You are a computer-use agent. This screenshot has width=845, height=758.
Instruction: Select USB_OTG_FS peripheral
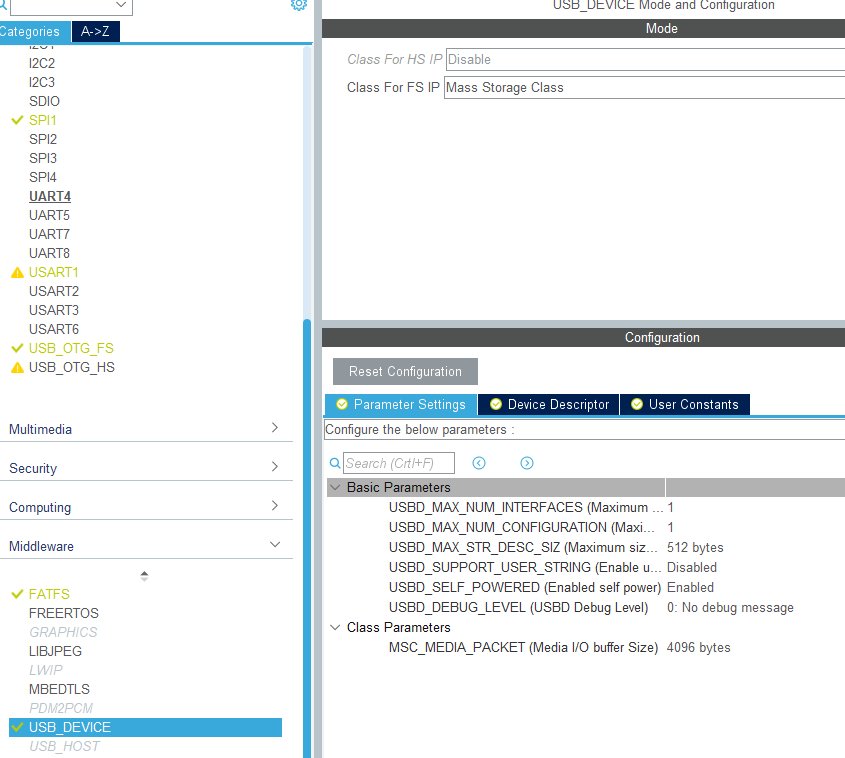71,349
